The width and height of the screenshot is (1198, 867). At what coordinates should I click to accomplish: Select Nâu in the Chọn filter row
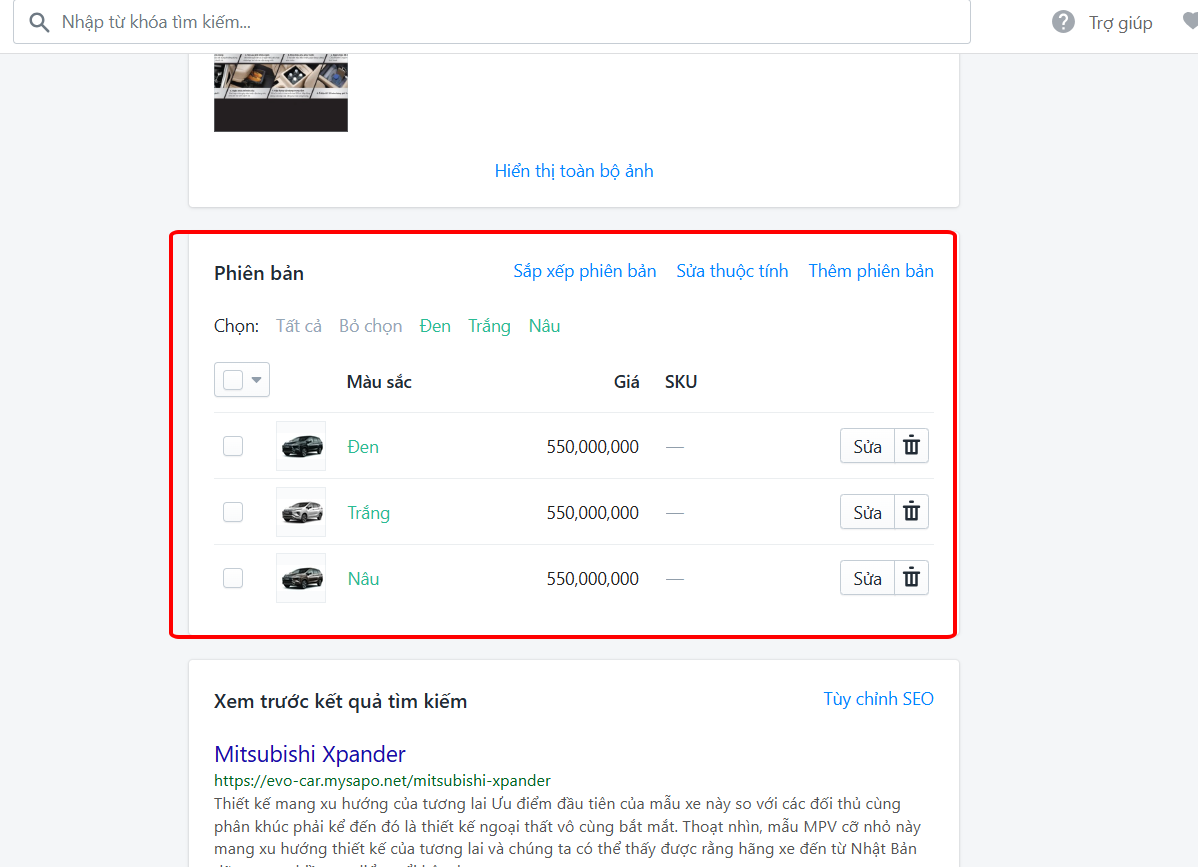(x=544, y=326)
